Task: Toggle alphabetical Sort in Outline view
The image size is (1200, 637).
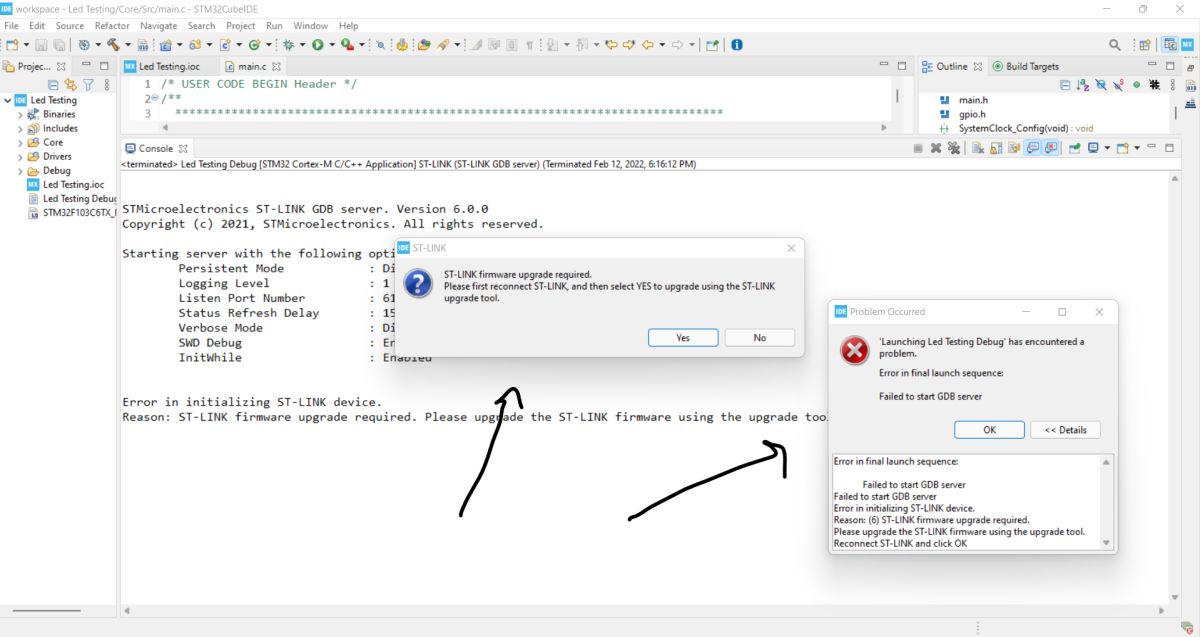Action: (1082, 85)
